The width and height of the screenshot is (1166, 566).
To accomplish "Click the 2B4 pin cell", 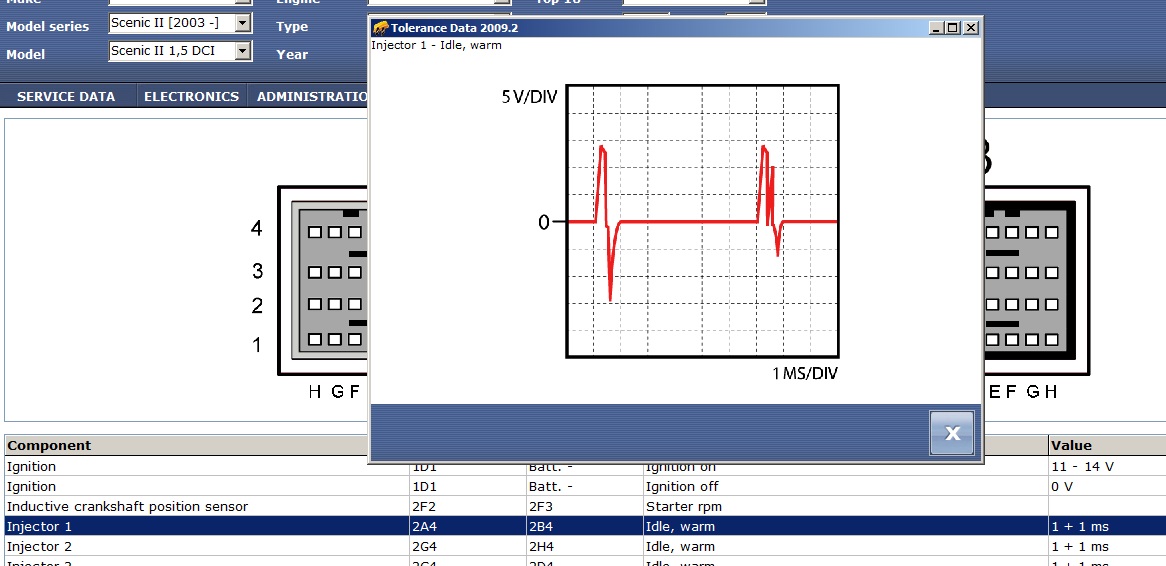I will coord(584,526).
